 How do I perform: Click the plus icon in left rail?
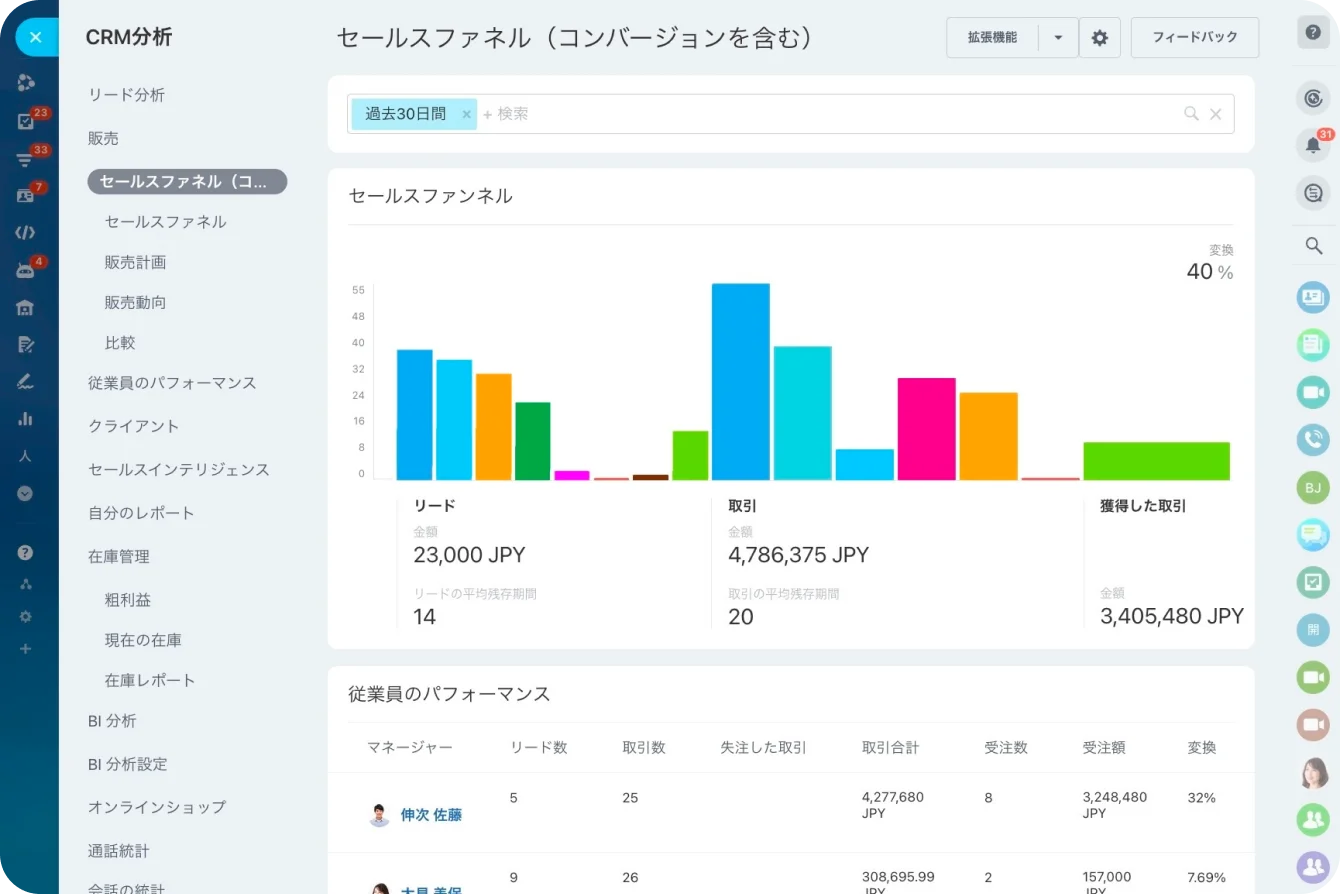coord(26,648)
